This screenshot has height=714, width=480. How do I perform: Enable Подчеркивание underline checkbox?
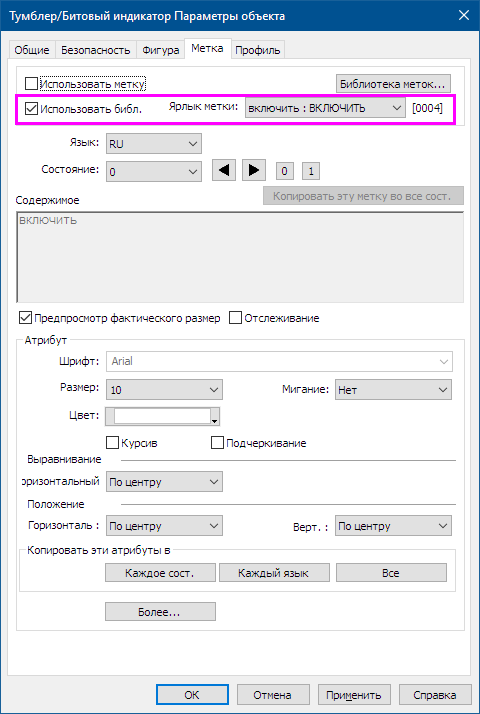217,443
